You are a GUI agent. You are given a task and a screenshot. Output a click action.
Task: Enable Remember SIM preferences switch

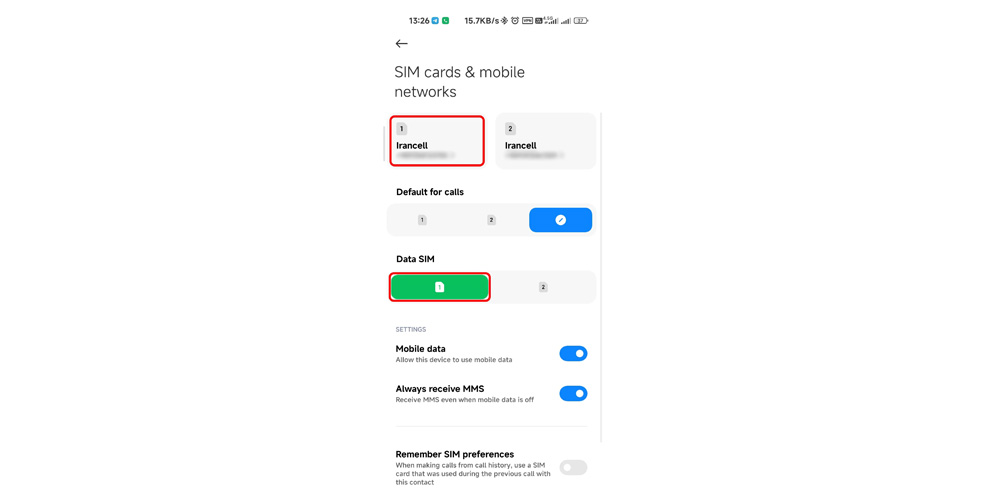[x=573, y=467]
